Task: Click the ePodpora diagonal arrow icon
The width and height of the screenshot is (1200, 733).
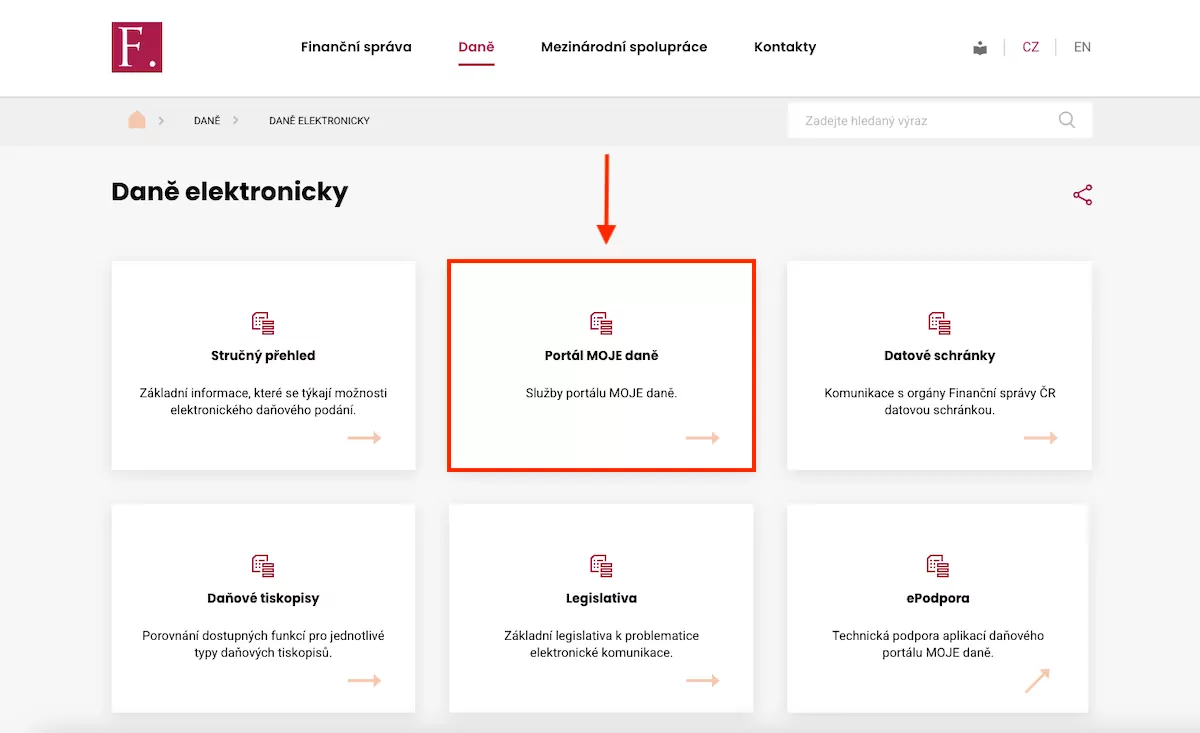Action: [x=1039, y=681]
